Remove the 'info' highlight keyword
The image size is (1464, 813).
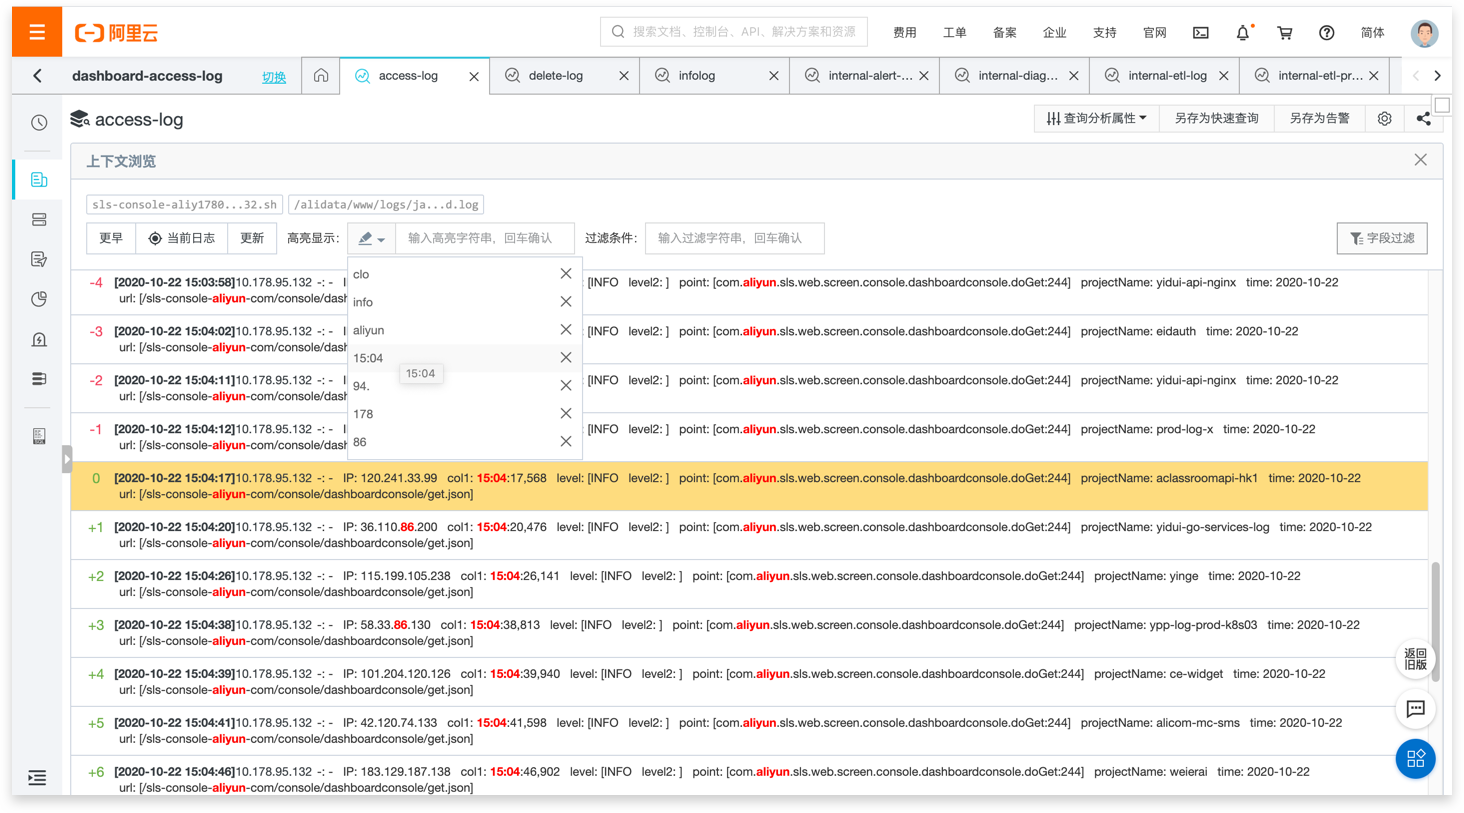pos(566,302)
